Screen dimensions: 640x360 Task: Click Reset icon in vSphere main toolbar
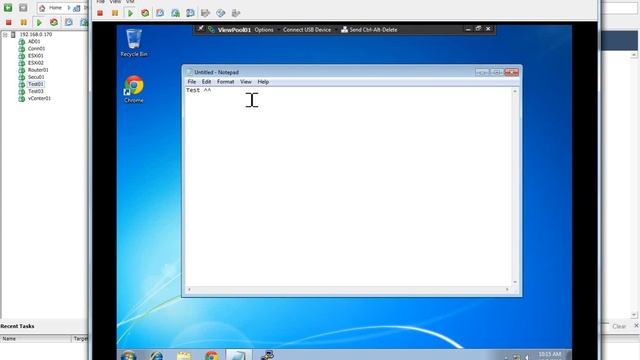(x=53, y=22)
